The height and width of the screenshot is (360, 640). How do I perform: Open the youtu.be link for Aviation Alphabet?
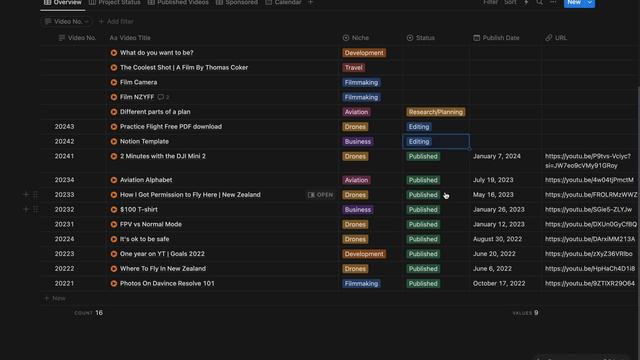coord(589,180)
